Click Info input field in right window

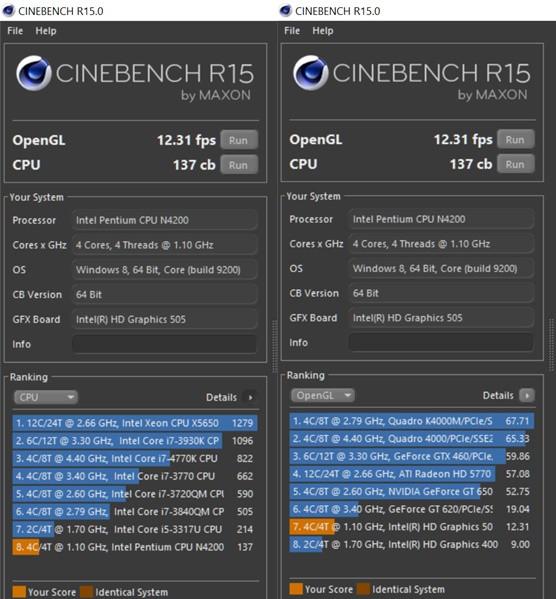[441, 343]
